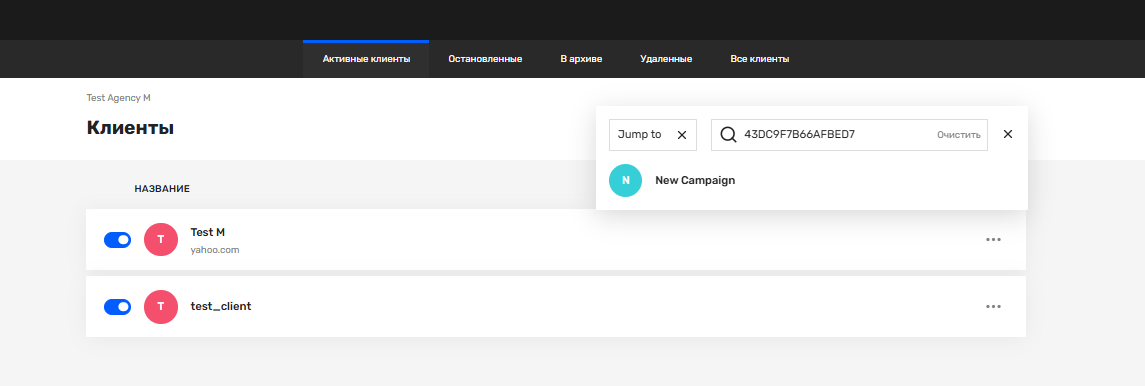
Task: Open the В архиве tab
Action: click(581, 59)
